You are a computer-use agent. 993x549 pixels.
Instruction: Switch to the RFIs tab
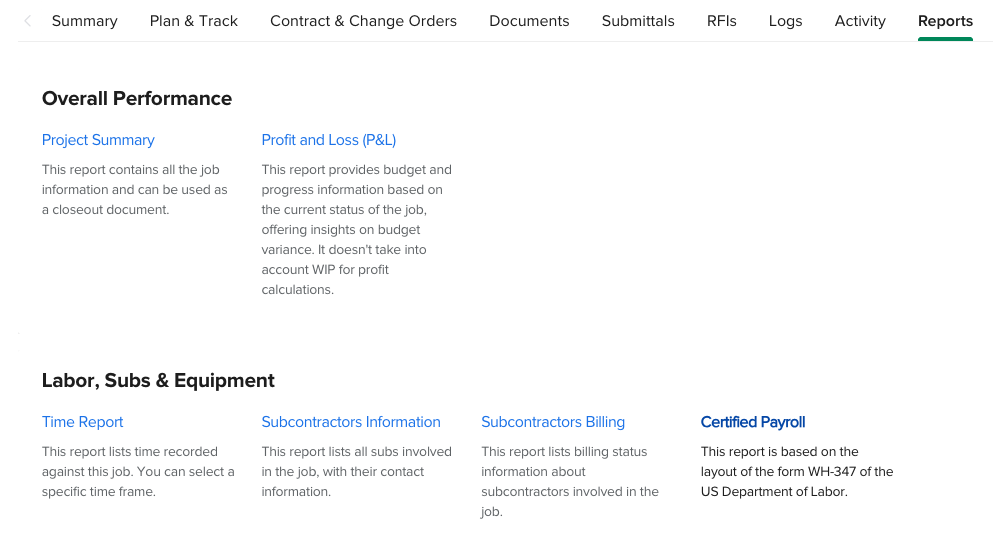tap(721, 21)
